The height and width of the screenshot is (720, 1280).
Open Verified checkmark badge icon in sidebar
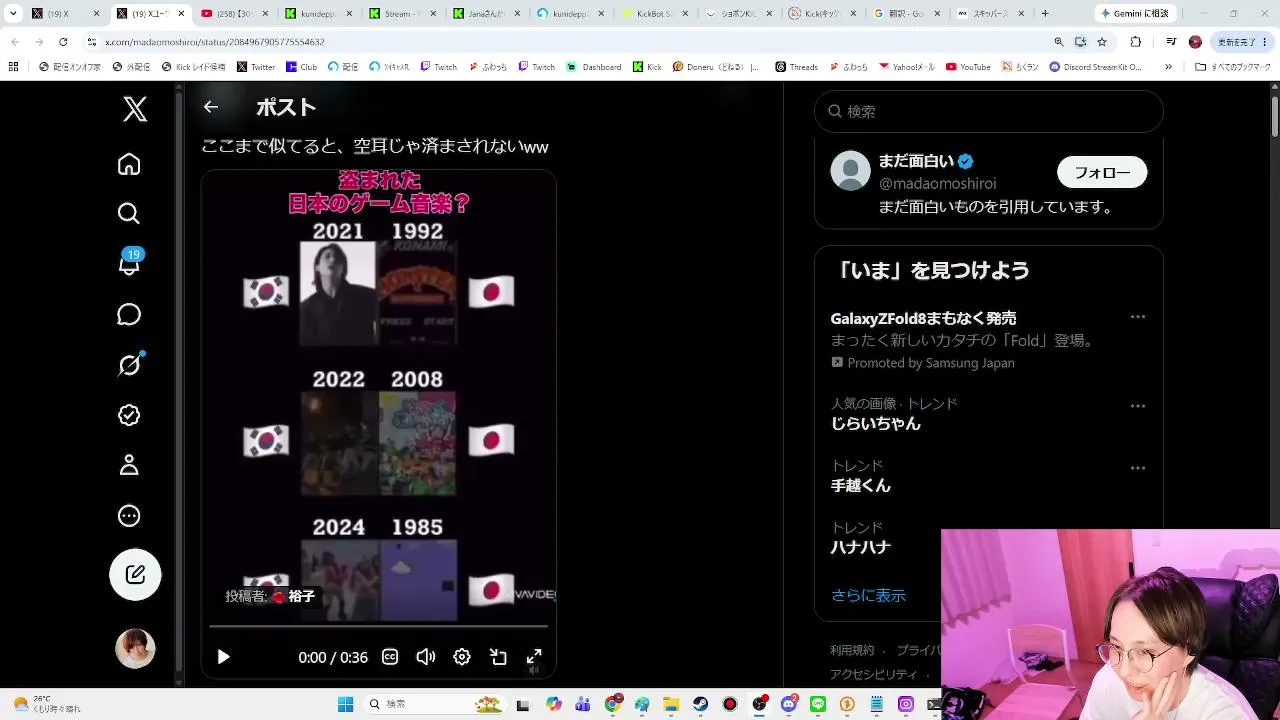tap(129, 415)
